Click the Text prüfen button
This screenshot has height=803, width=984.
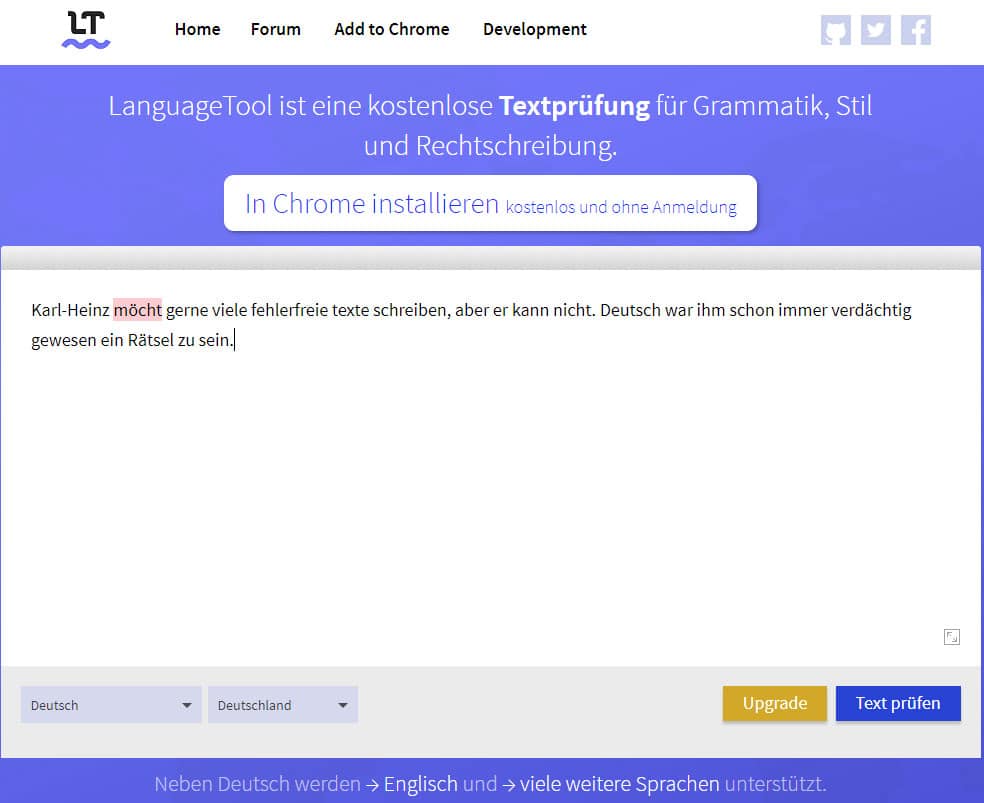[898, 703]
